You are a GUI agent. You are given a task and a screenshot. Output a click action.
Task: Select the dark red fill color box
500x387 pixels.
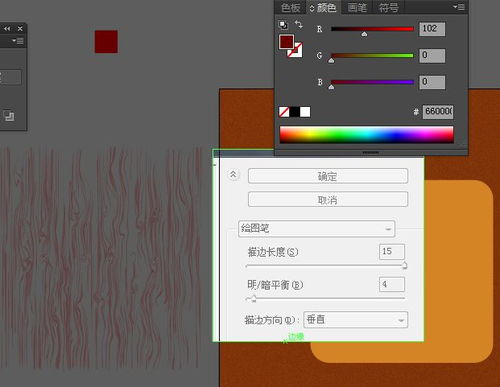point(286,42)
